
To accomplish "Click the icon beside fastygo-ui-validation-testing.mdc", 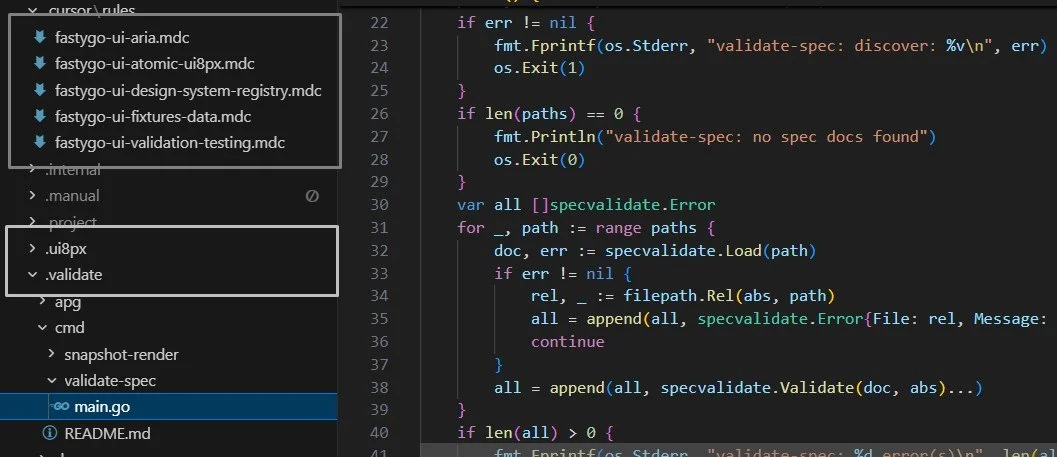I will pos(40,143).
